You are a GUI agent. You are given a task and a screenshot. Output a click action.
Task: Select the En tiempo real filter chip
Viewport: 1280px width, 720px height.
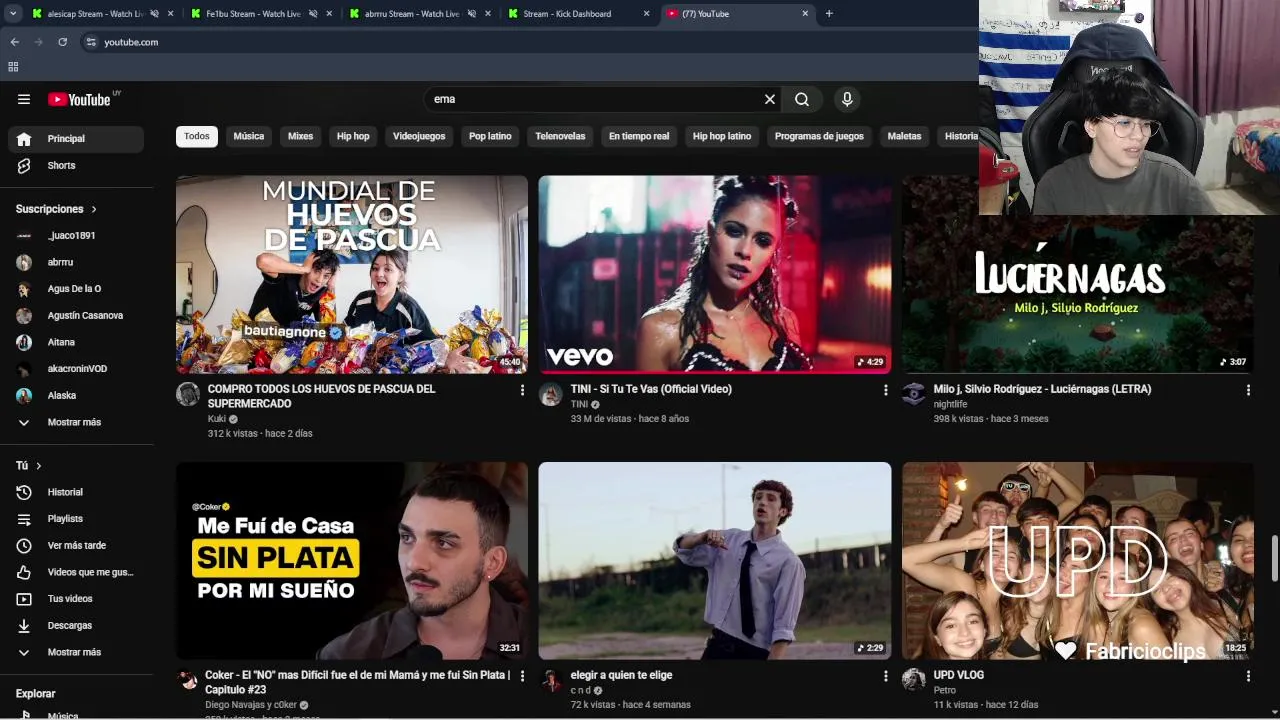[x=639, y=136]
